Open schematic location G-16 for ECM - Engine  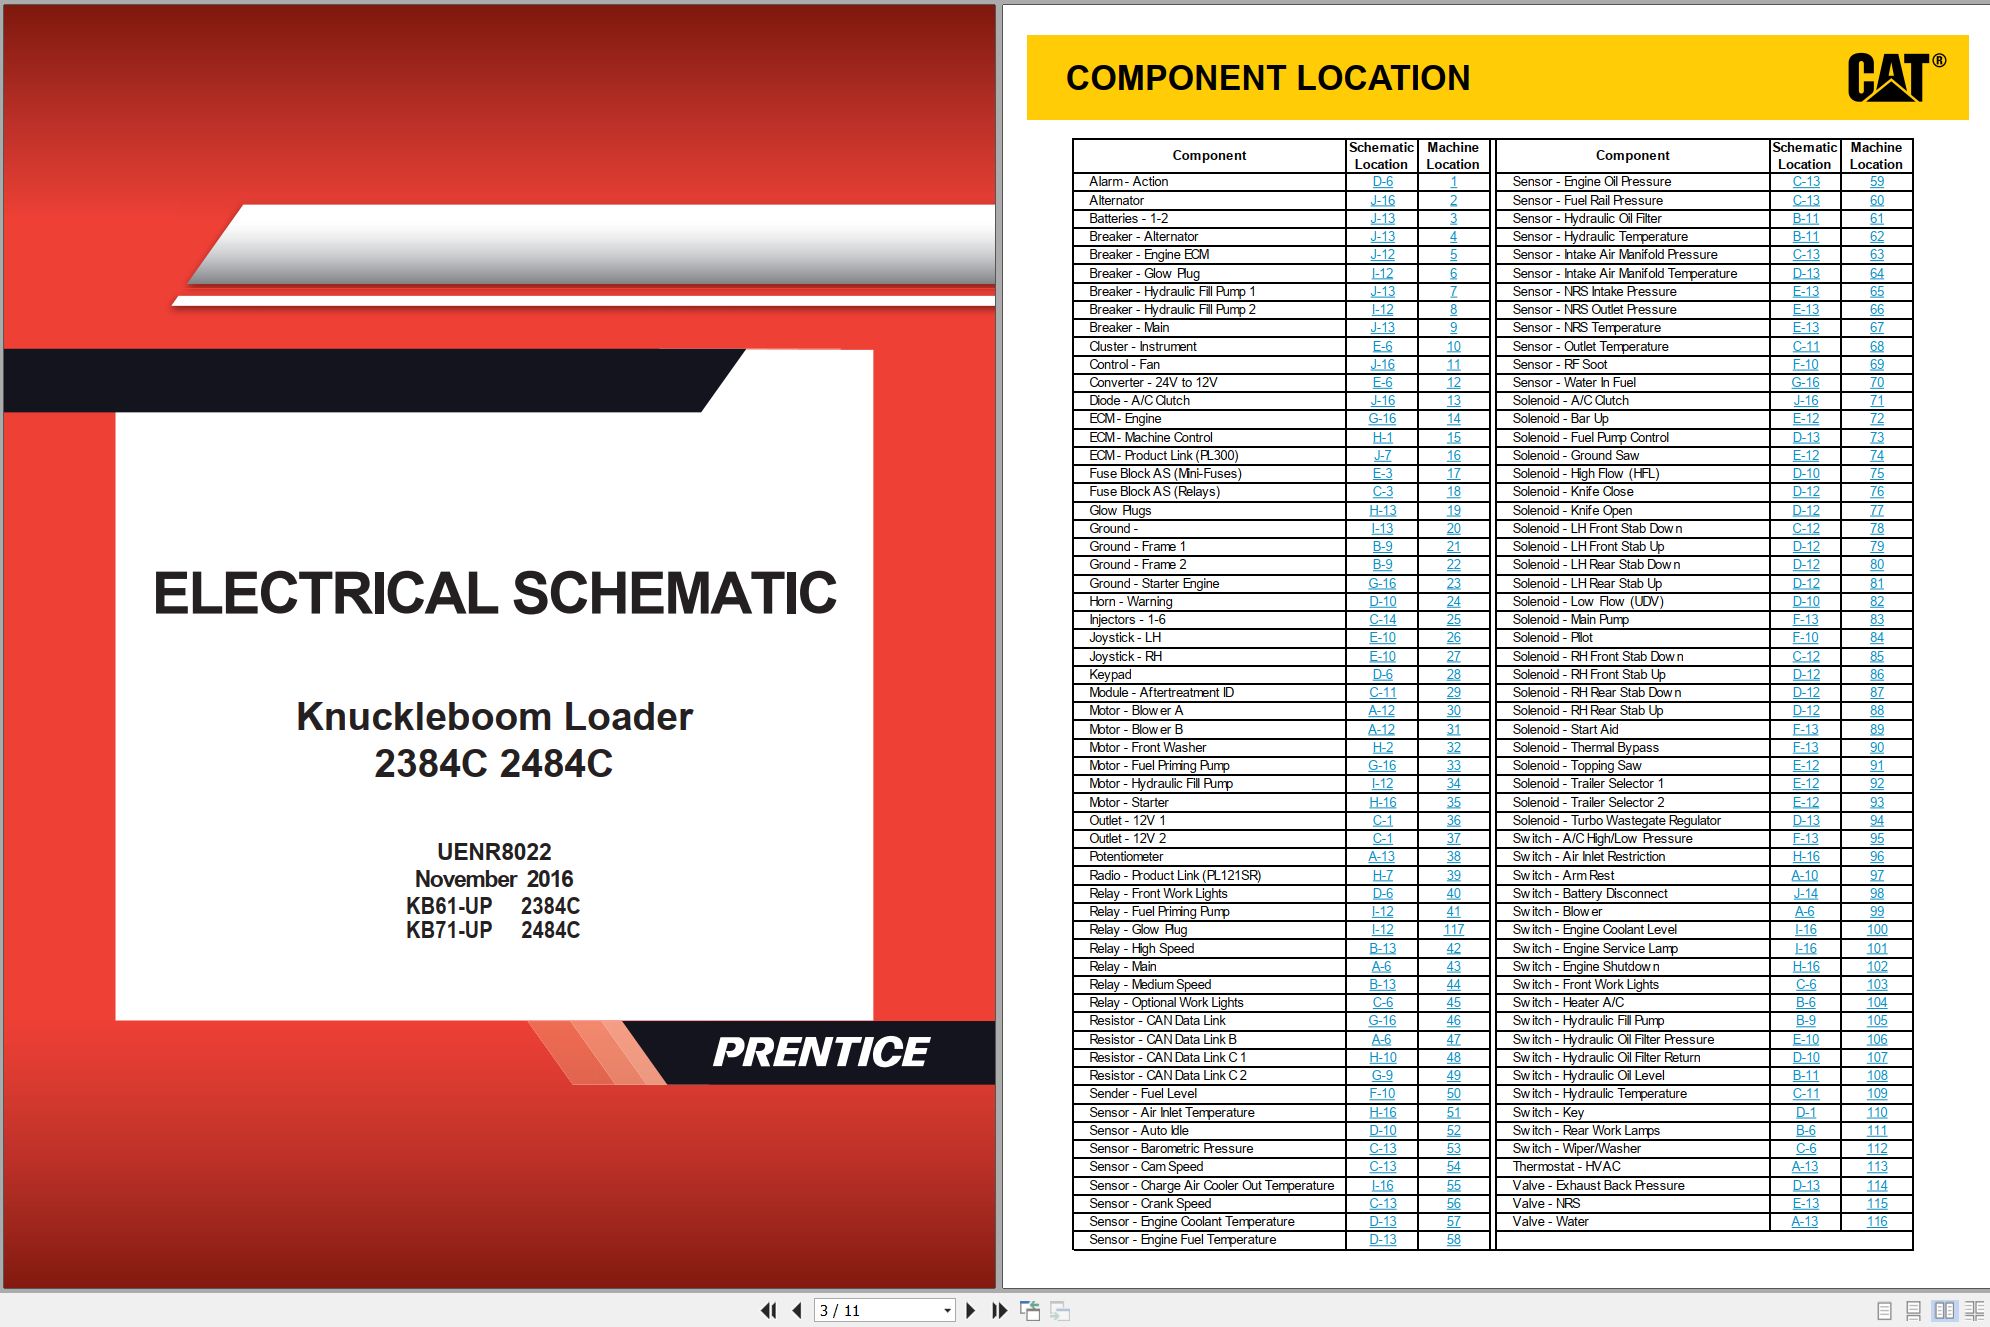1382,419
